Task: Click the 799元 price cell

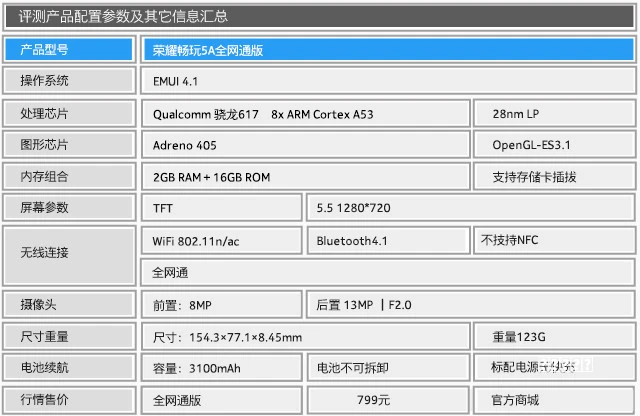Action: pos(388,400)
